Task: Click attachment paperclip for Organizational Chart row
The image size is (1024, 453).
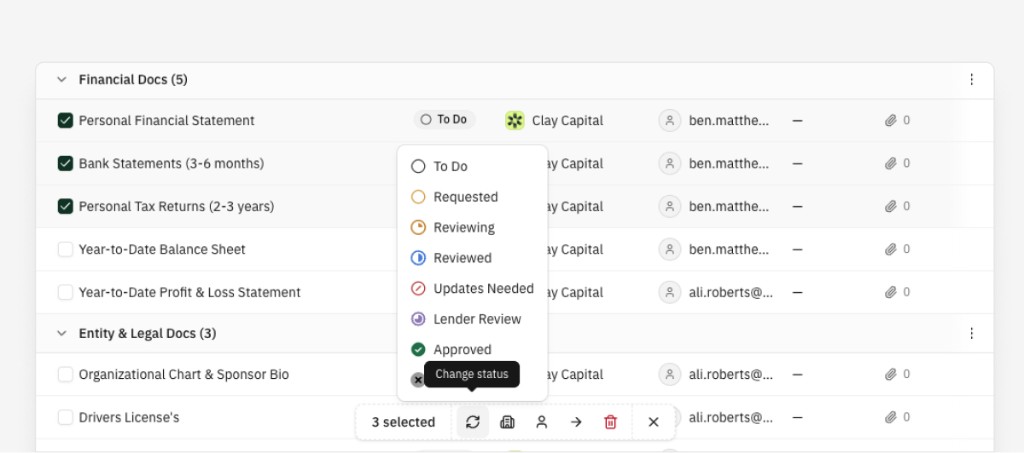Action: (891, 375)
